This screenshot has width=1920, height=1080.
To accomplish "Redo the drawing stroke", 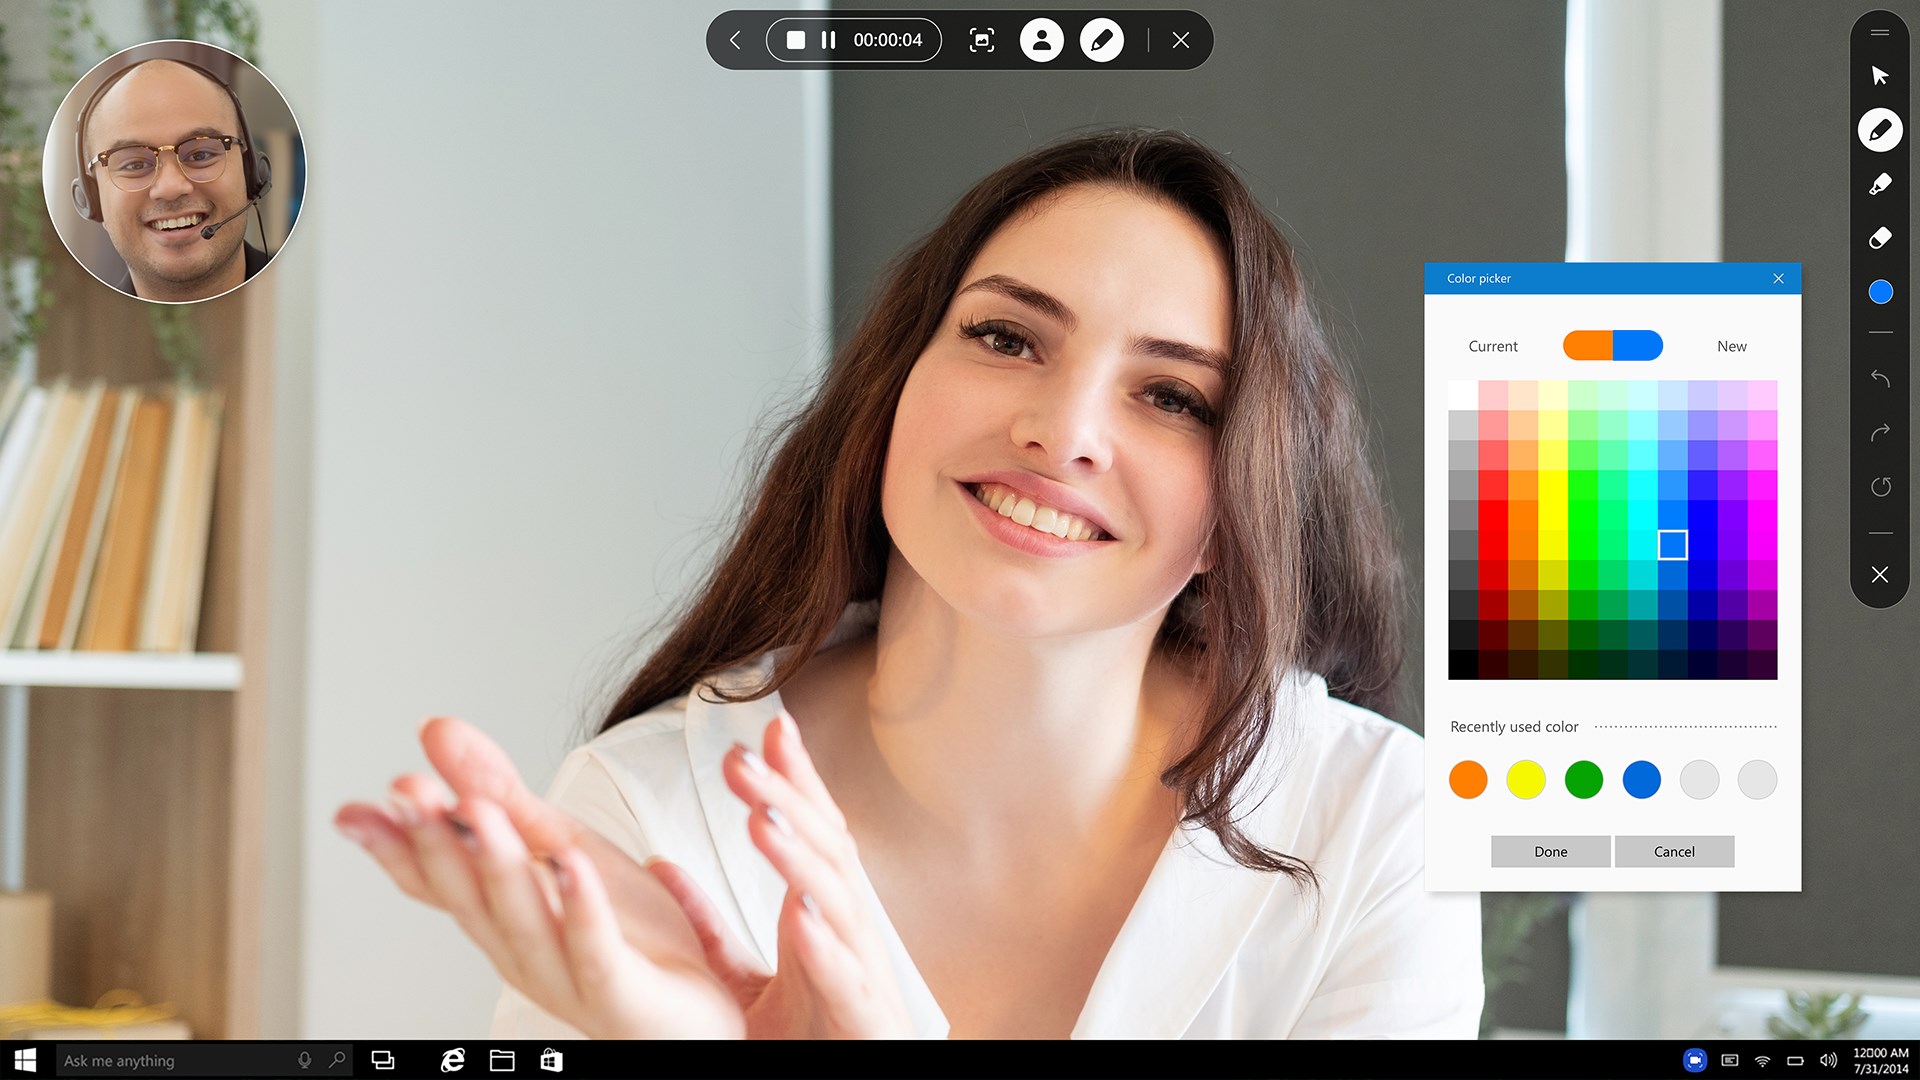I will click(x=1880, y=433).
